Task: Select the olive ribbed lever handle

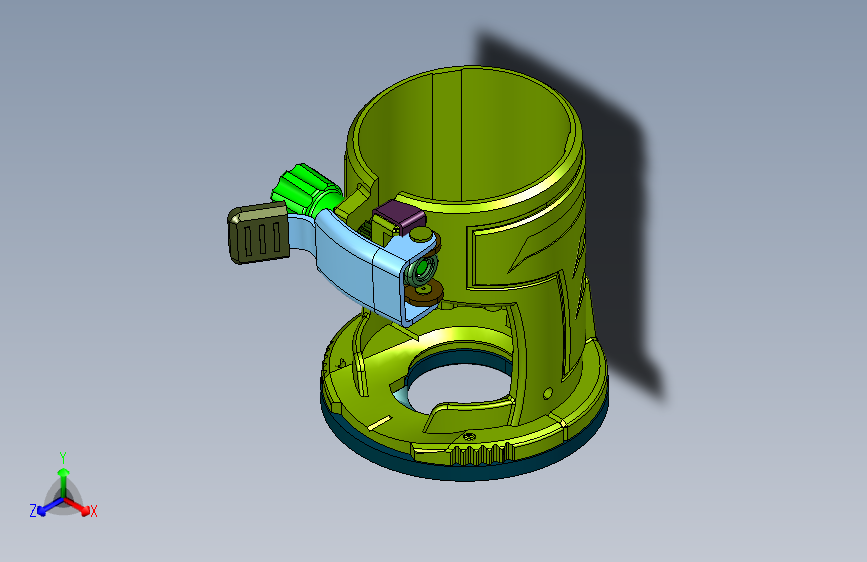Action: coord(258,232)
